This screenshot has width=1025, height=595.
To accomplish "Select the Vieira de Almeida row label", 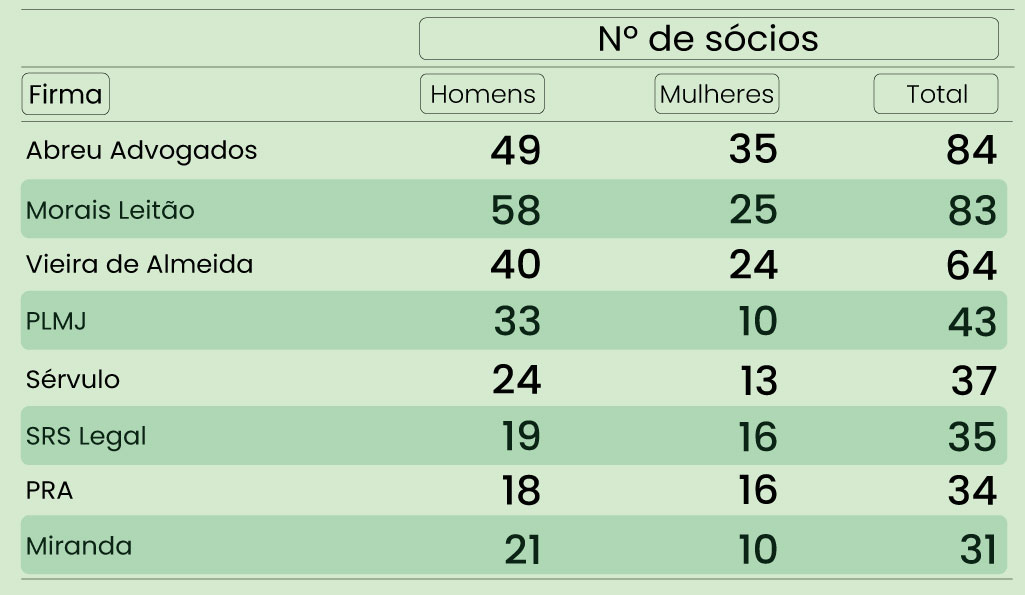I will click(x=139, y=265).
